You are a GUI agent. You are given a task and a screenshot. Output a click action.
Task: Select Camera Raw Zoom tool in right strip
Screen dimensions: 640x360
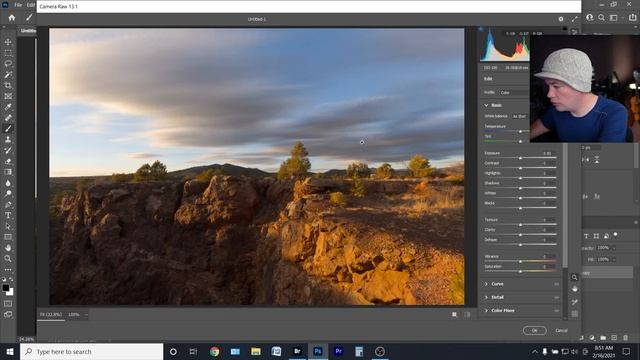click(x=574, y=278)
